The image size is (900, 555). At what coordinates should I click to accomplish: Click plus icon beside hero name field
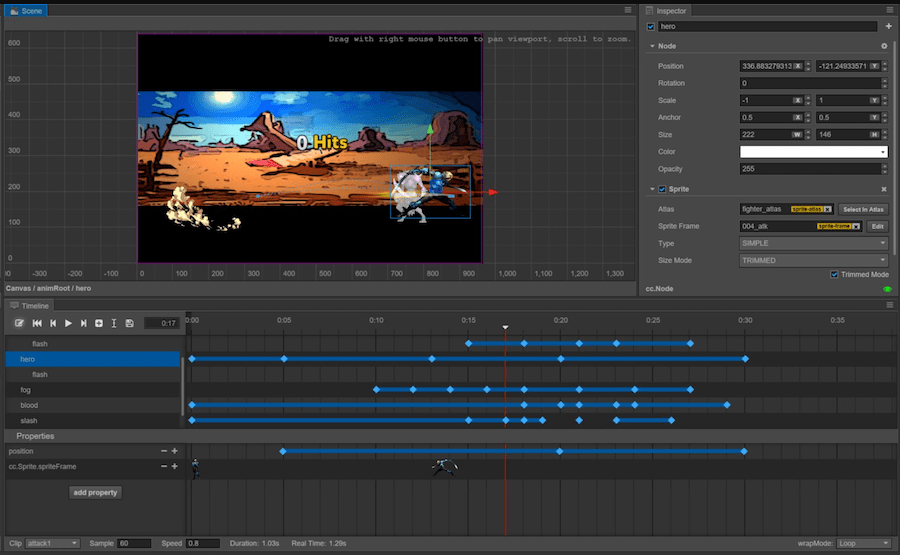coord(888,26)
